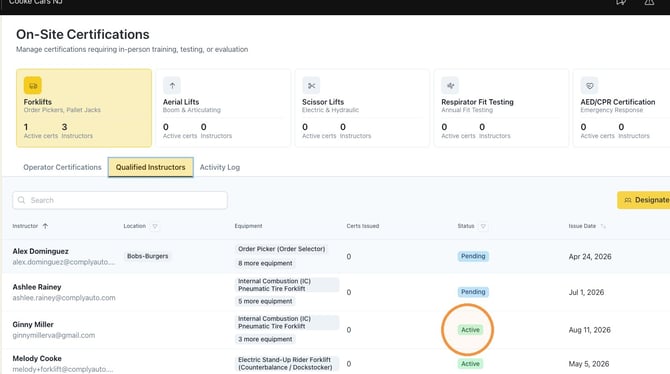Viewport: 670px width, 374px height.
Task: Open the Respirator Fit Testing card title
Action: coord(477,102)
